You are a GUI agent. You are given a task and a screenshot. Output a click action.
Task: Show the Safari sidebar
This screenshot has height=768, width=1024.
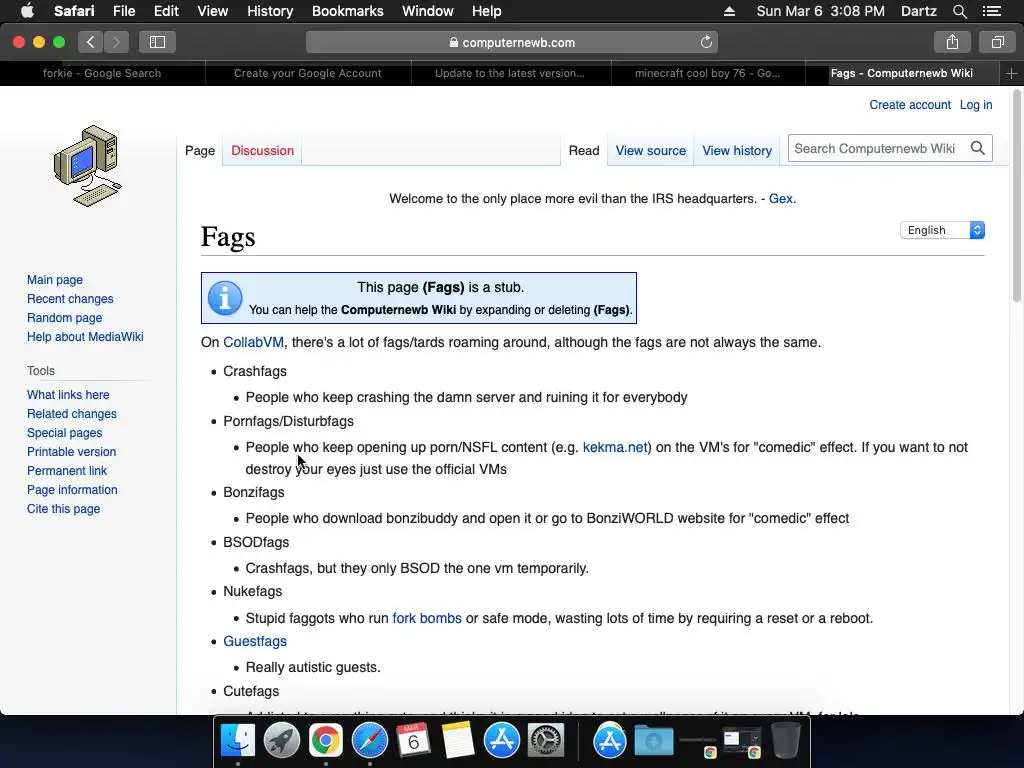click(157, 42)
